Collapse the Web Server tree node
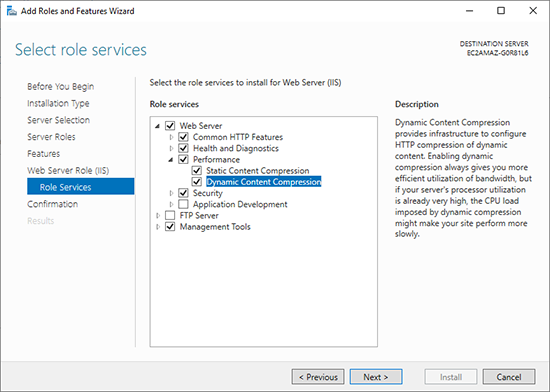This screenshot has height=392, width=550. point(157,126)
